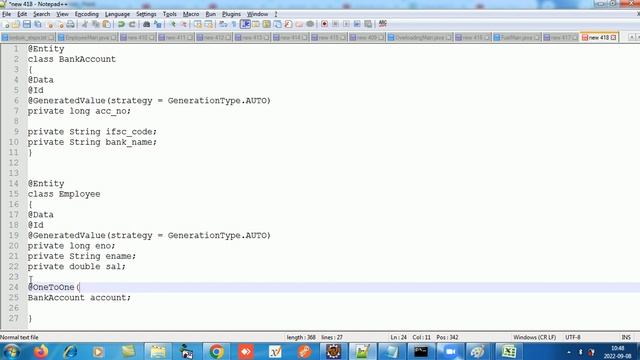Switch to the DownloadingMain.java tab

420,38
